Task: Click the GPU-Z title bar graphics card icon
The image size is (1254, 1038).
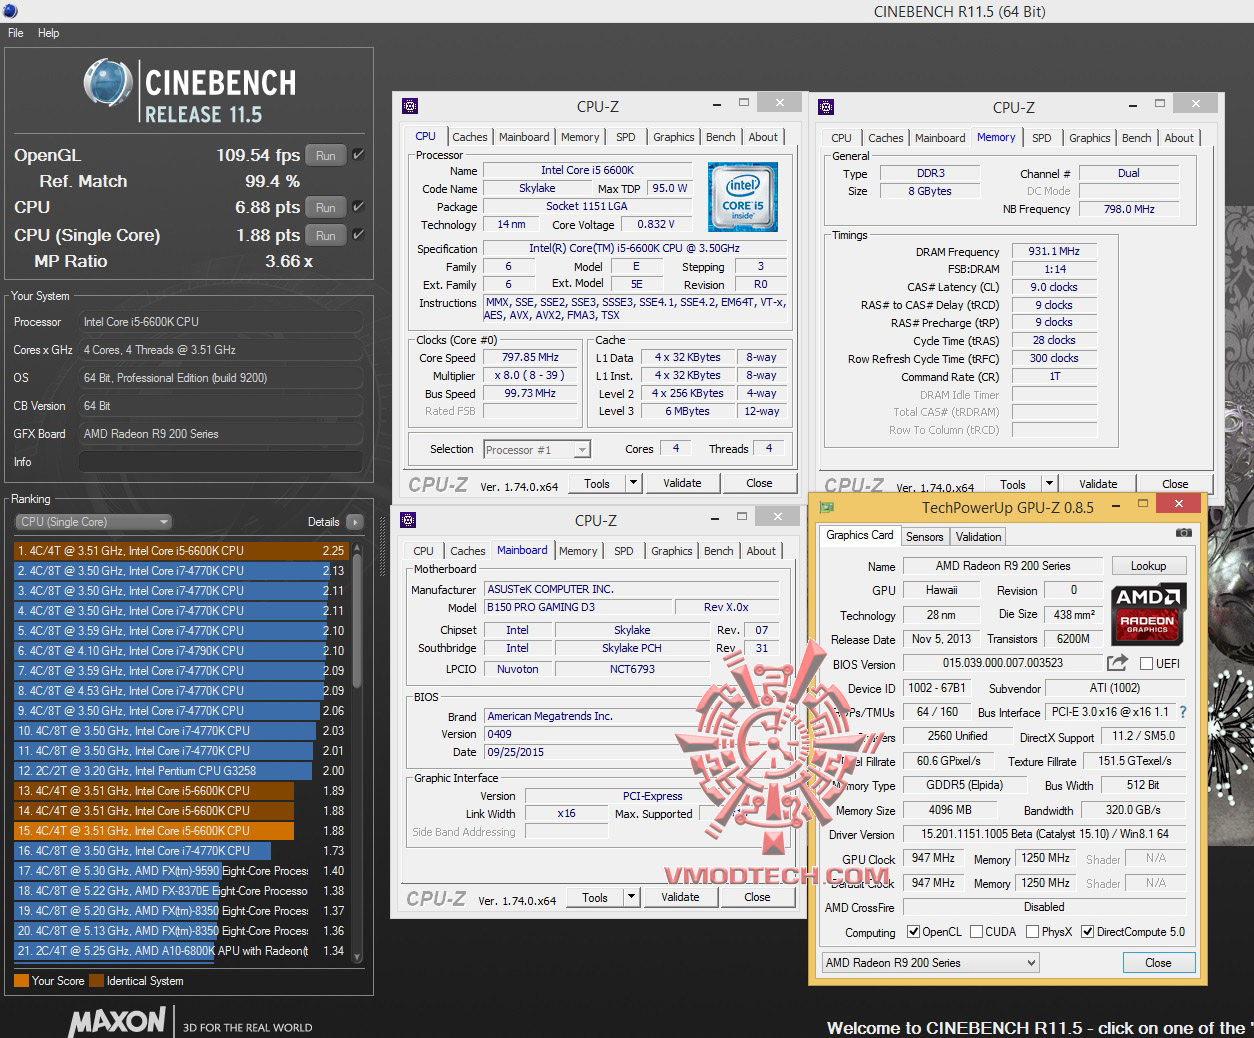Action: [827, 507]
